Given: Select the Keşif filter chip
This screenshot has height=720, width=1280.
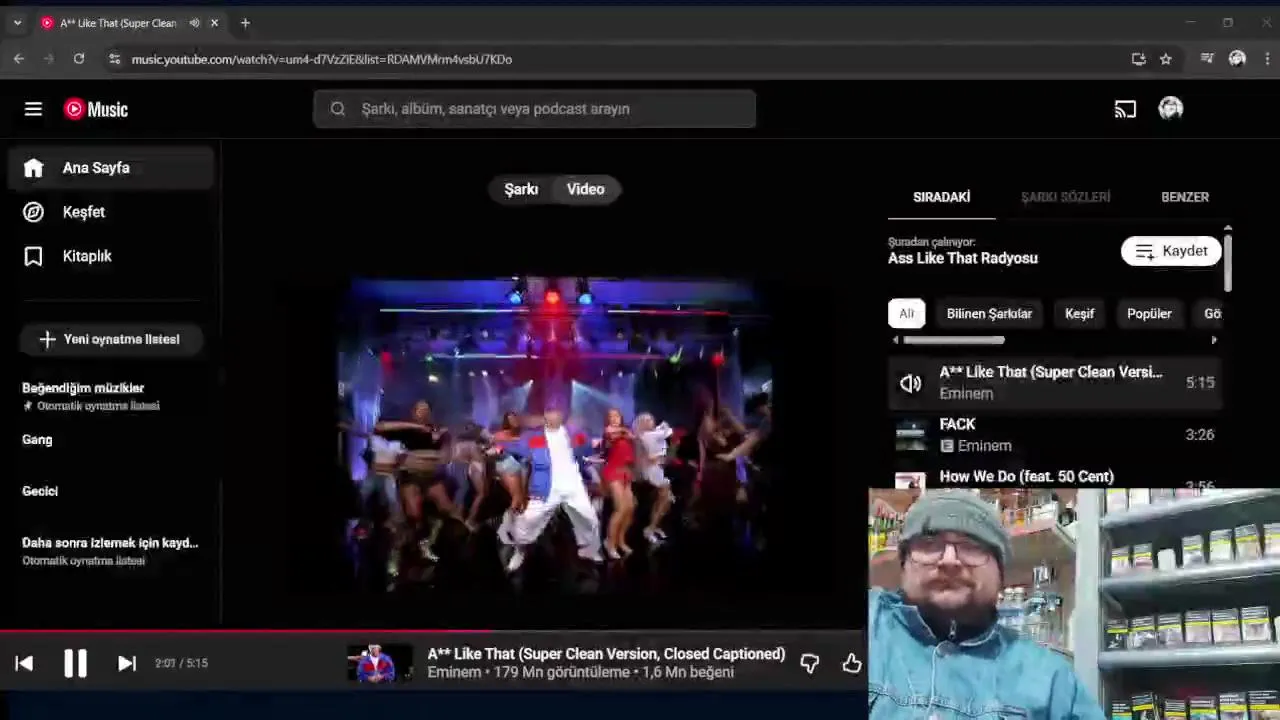Looking at the screenshot, I should pos(1079,314).
